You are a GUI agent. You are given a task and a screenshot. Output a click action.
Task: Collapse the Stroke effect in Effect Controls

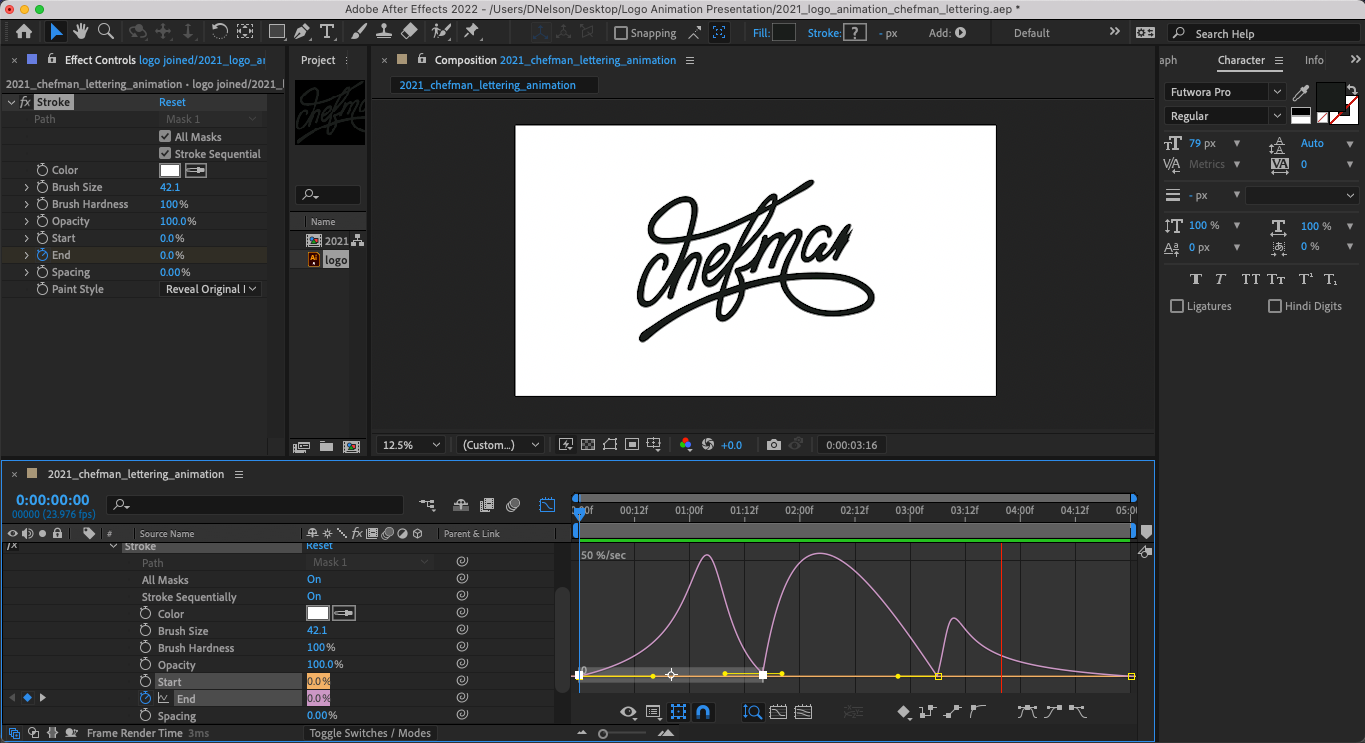(x=11, y=102)
